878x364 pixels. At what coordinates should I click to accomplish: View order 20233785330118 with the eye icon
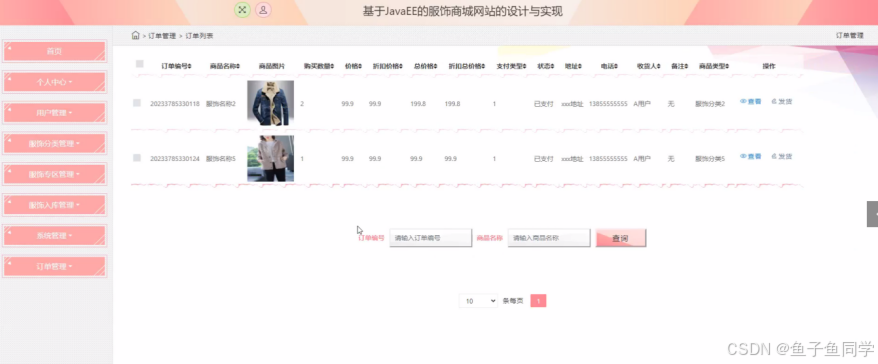coord(750,102)
